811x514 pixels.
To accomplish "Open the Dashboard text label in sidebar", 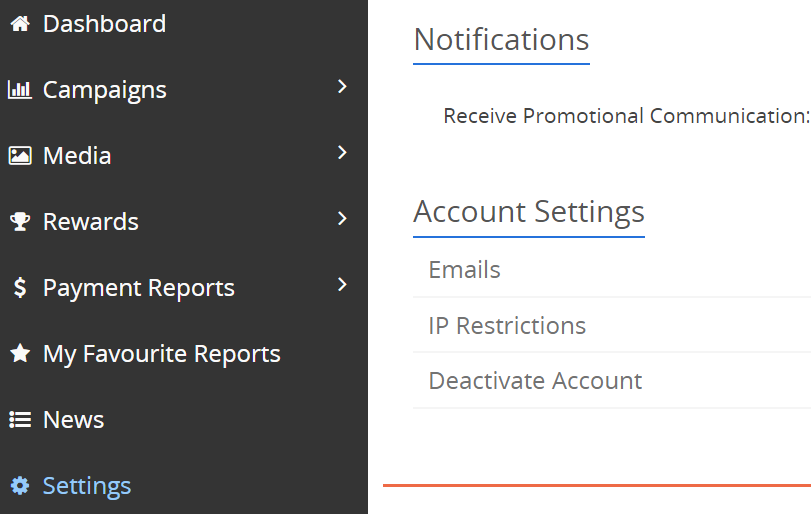I will [104, 24].
